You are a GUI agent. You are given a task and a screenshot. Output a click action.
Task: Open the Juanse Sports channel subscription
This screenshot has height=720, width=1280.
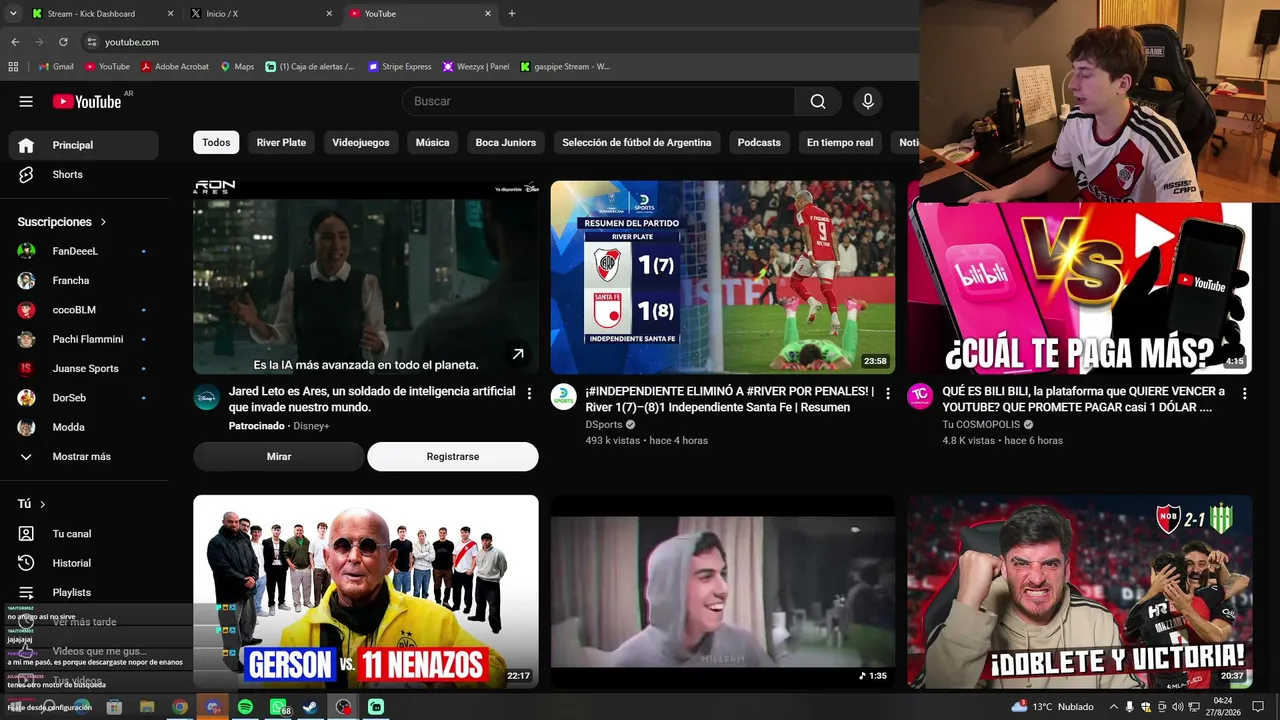pos(84,368)
